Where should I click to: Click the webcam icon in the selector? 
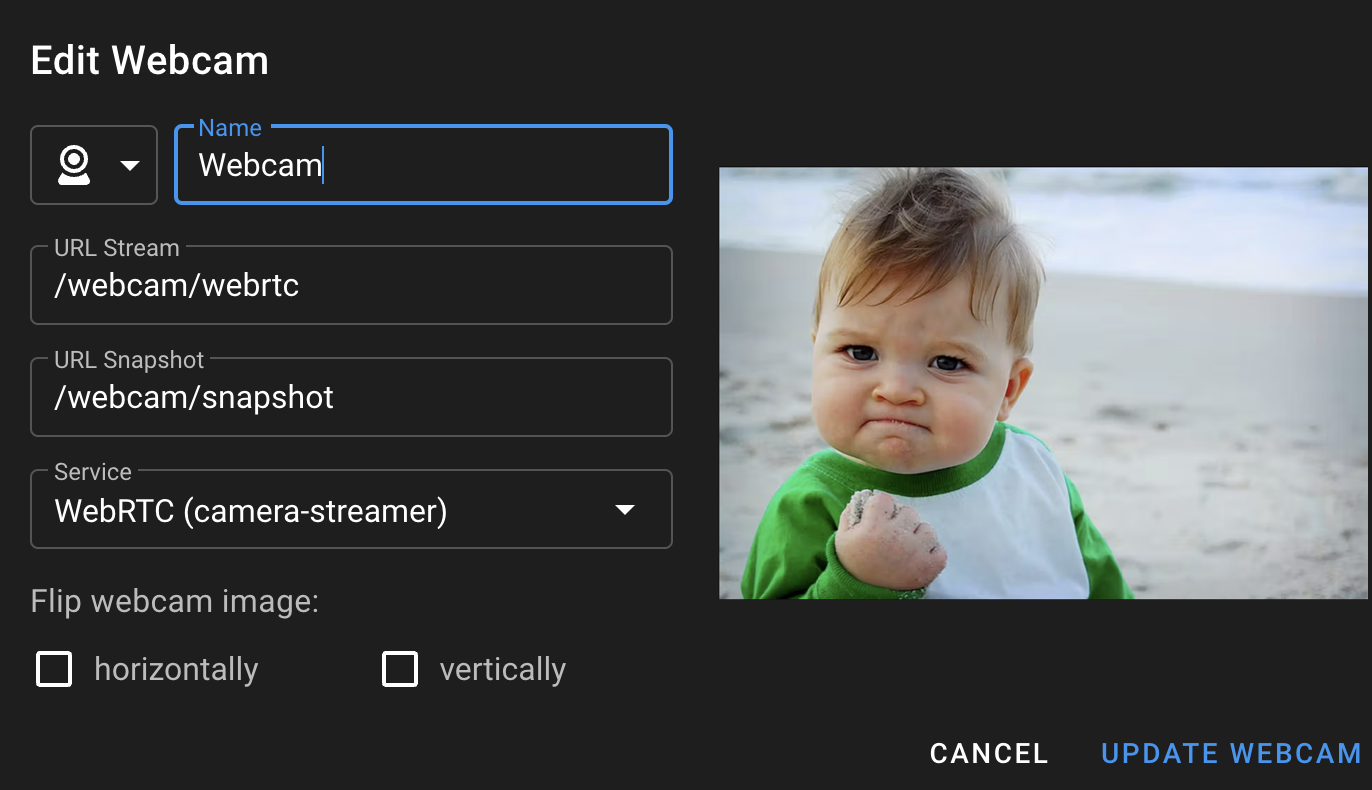tap(74, 165)
